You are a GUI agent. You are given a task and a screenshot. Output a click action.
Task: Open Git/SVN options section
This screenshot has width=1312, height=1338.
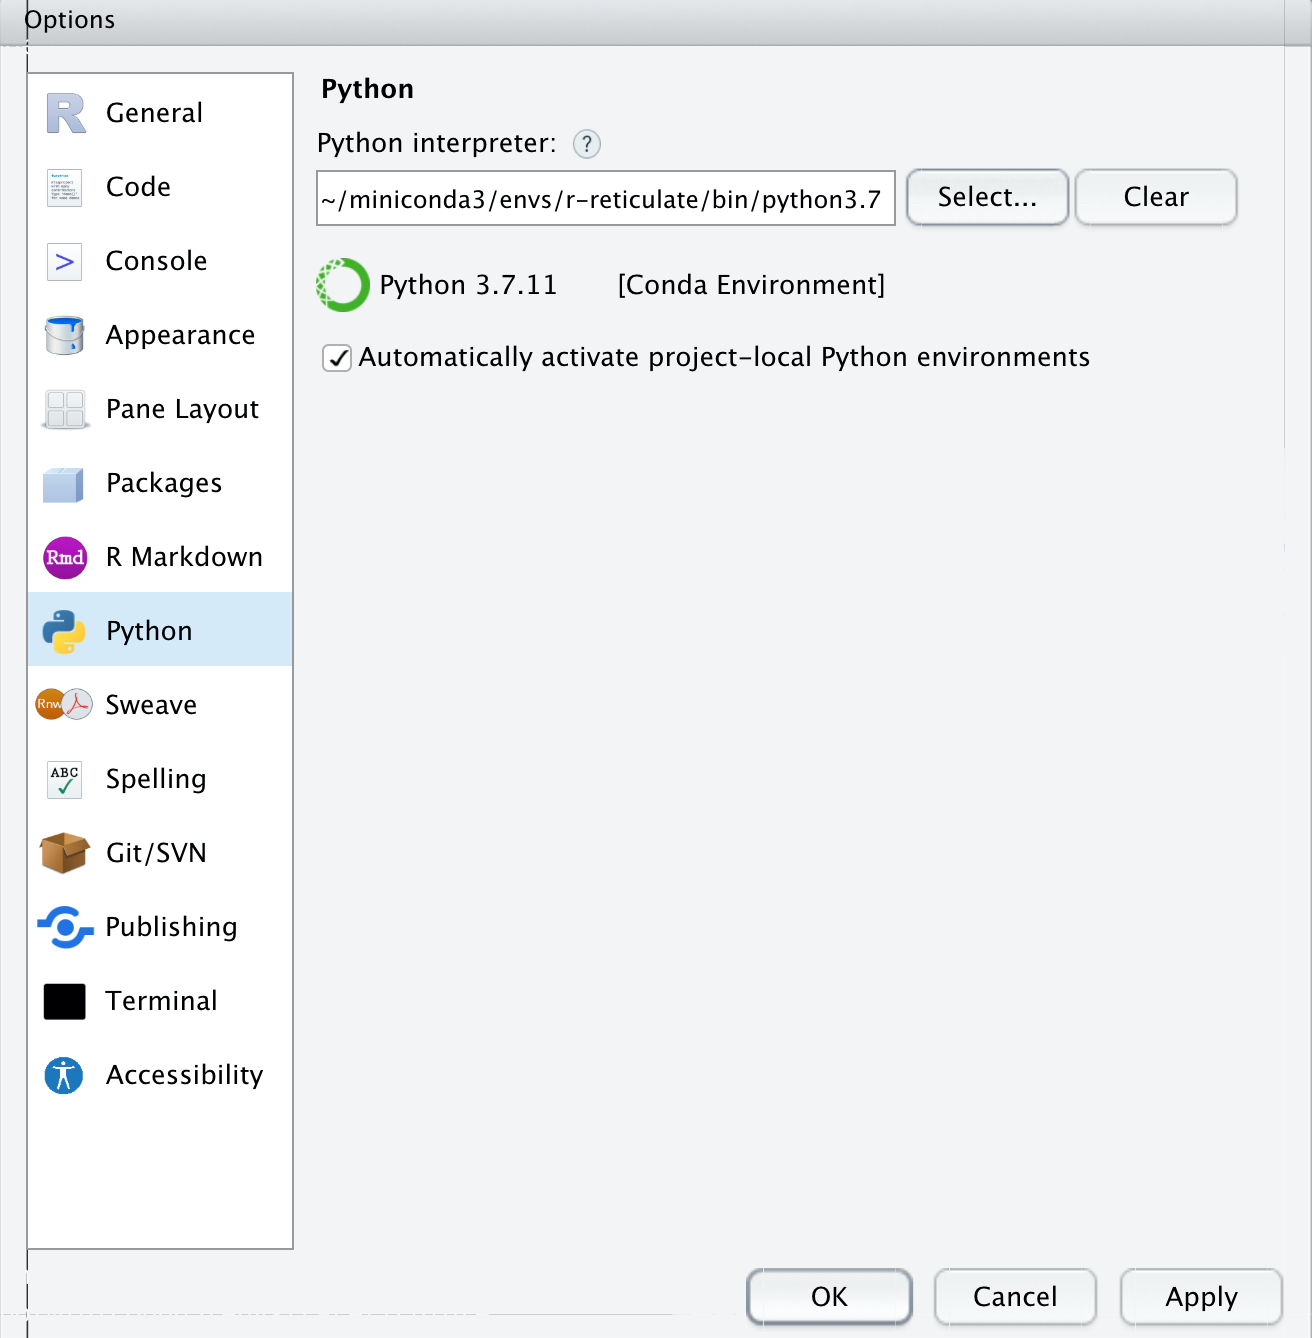tap(160, 853)
